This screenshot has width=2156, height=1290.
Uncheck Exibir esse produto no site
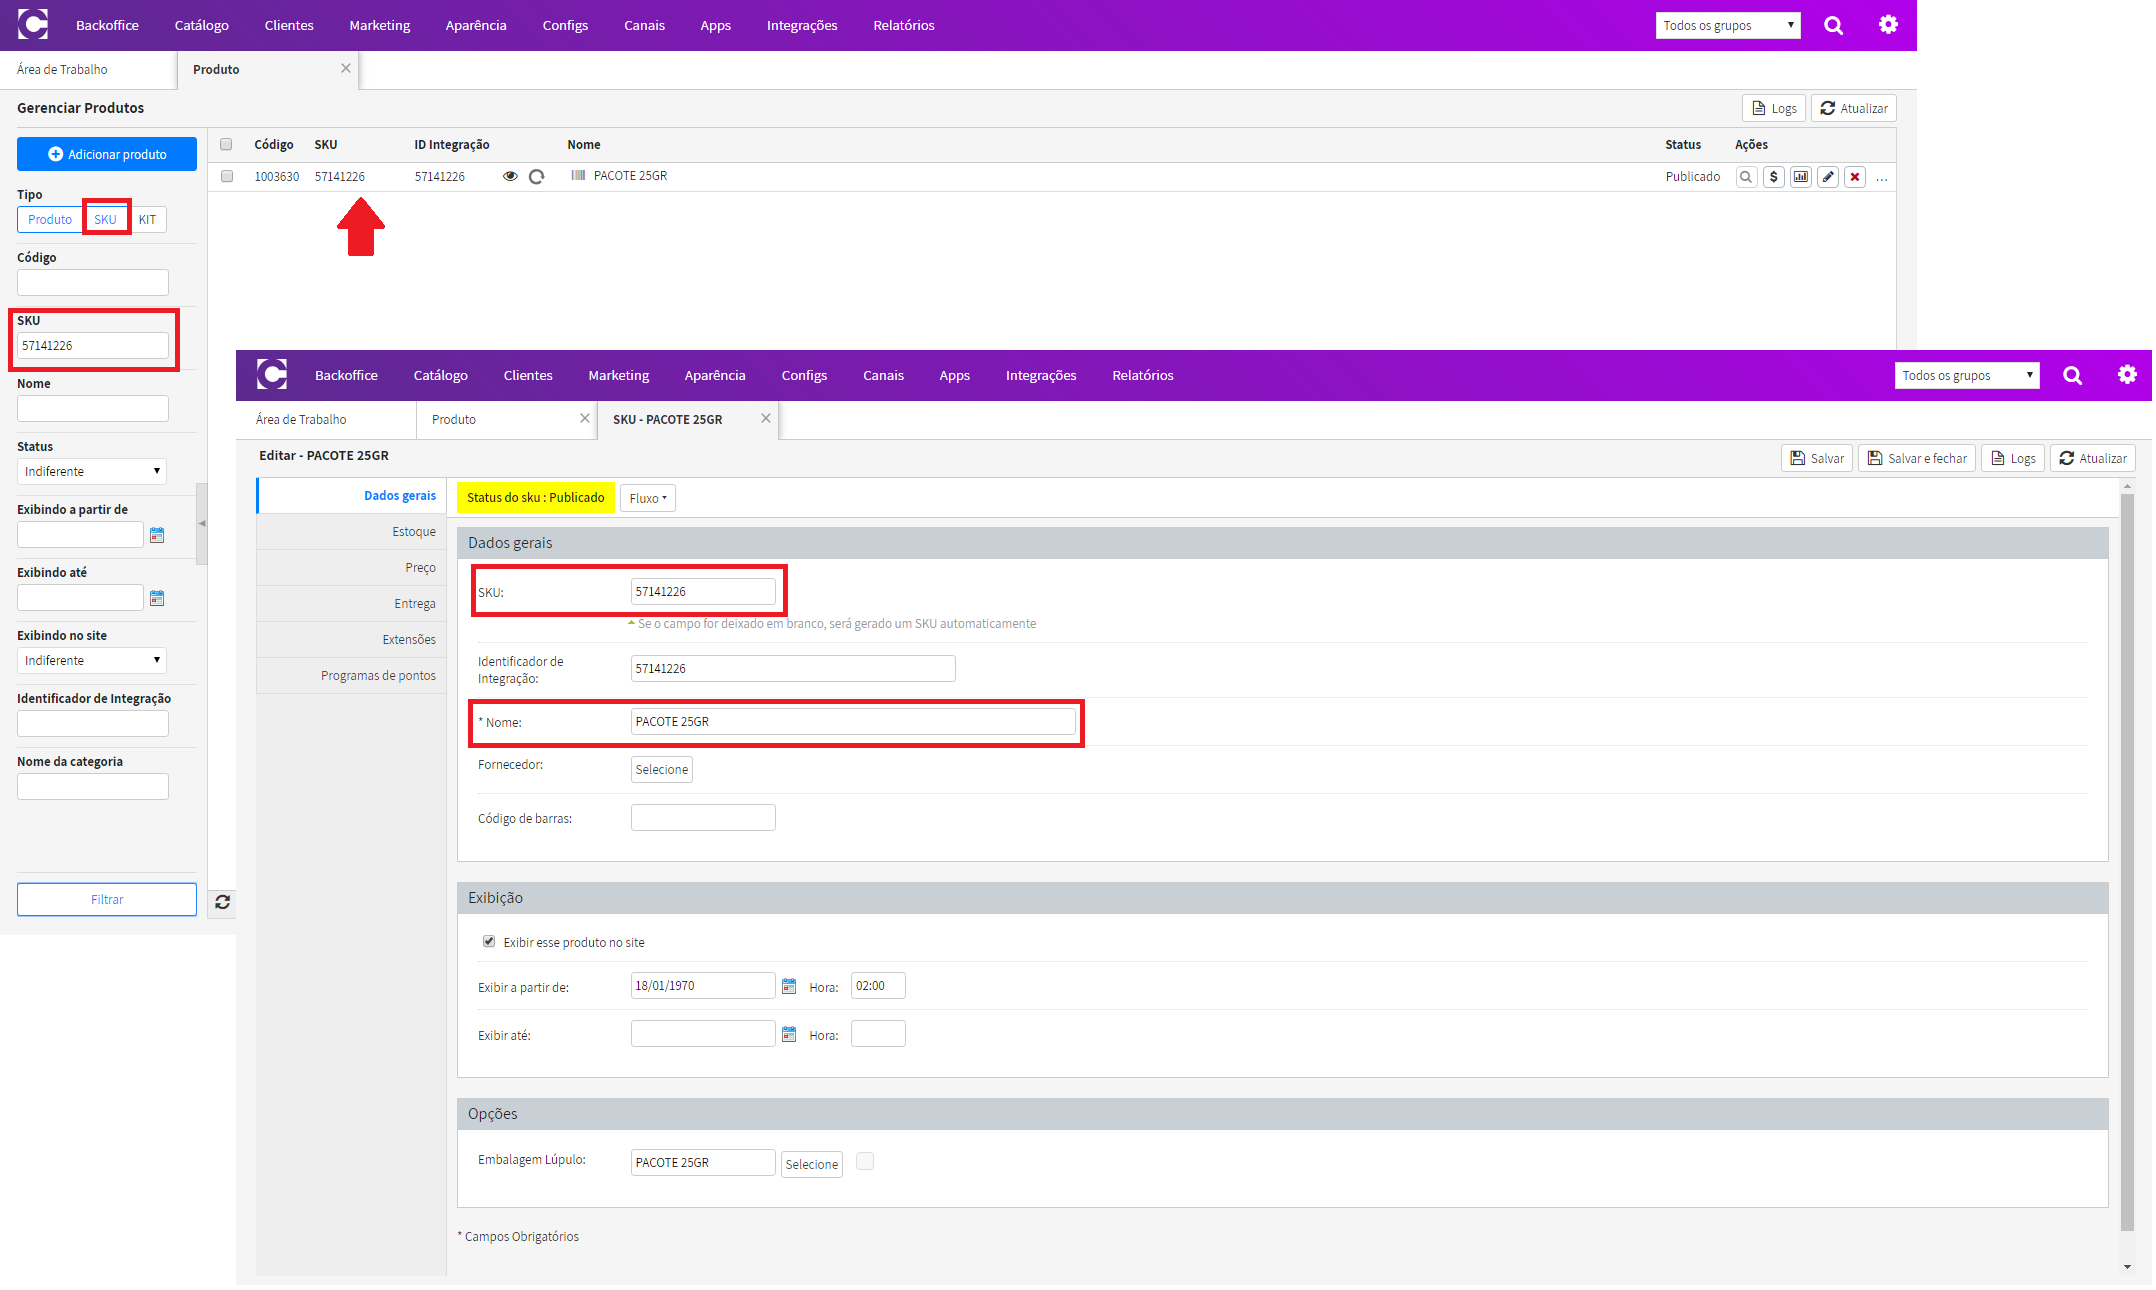pos(489,941)
